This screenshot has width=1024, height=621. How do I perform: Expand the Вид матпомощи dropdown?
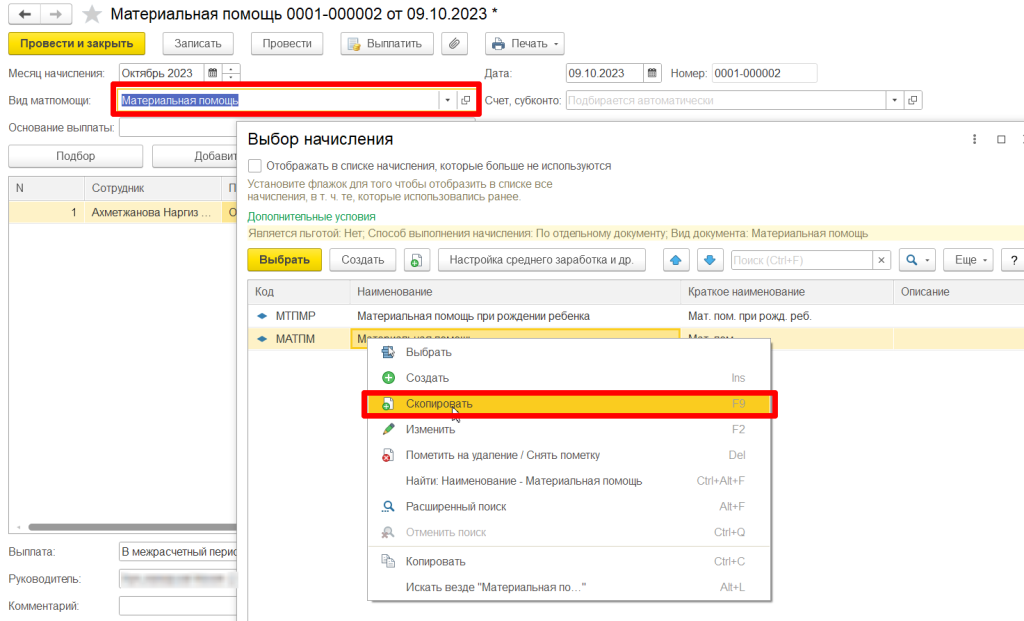tap(446, 100)
